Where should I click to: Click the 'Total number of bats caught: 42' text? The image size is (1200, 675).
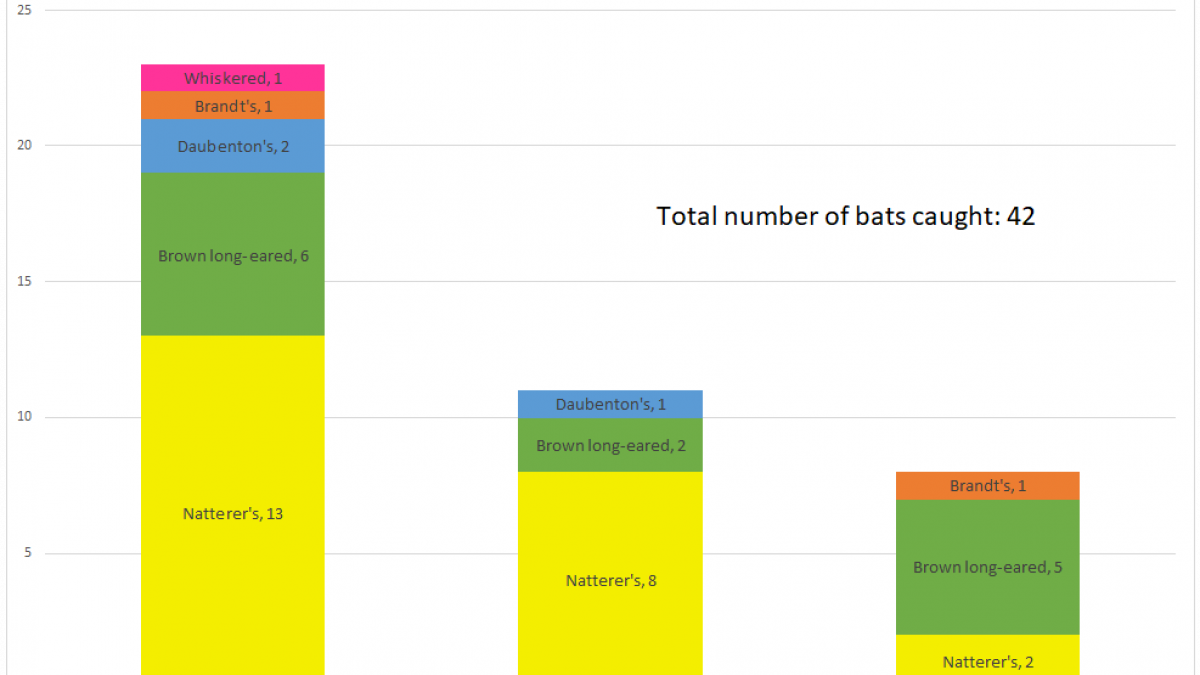[845, 216]
